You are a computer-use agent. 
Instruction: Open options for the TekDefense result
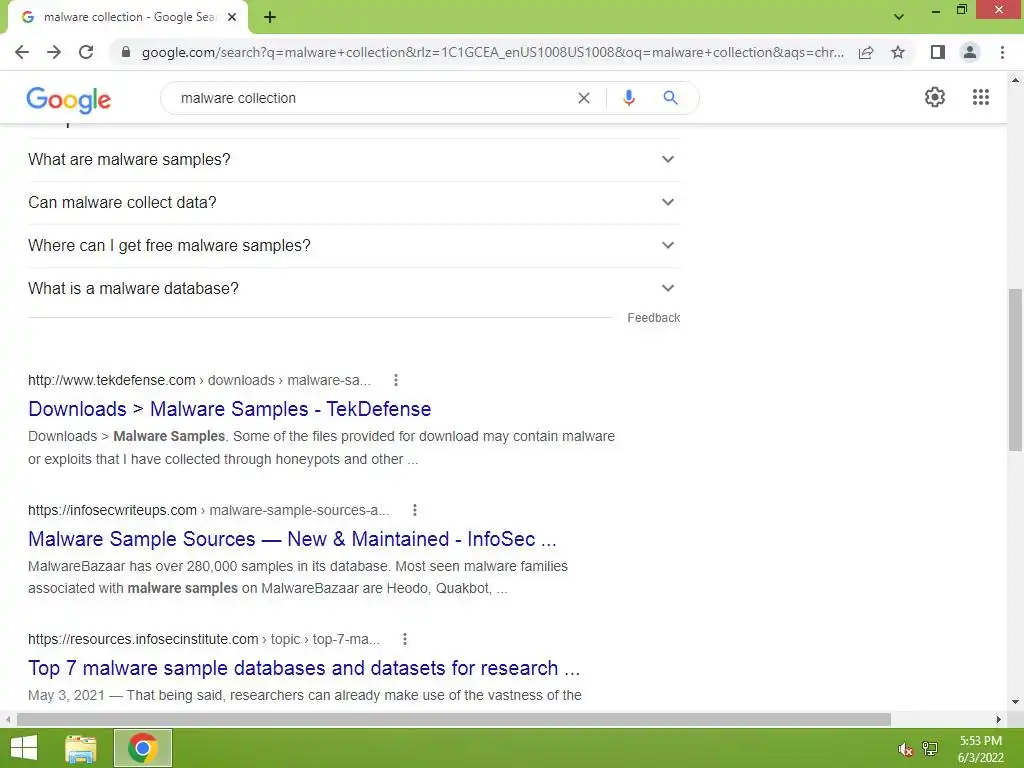point(396,380)
